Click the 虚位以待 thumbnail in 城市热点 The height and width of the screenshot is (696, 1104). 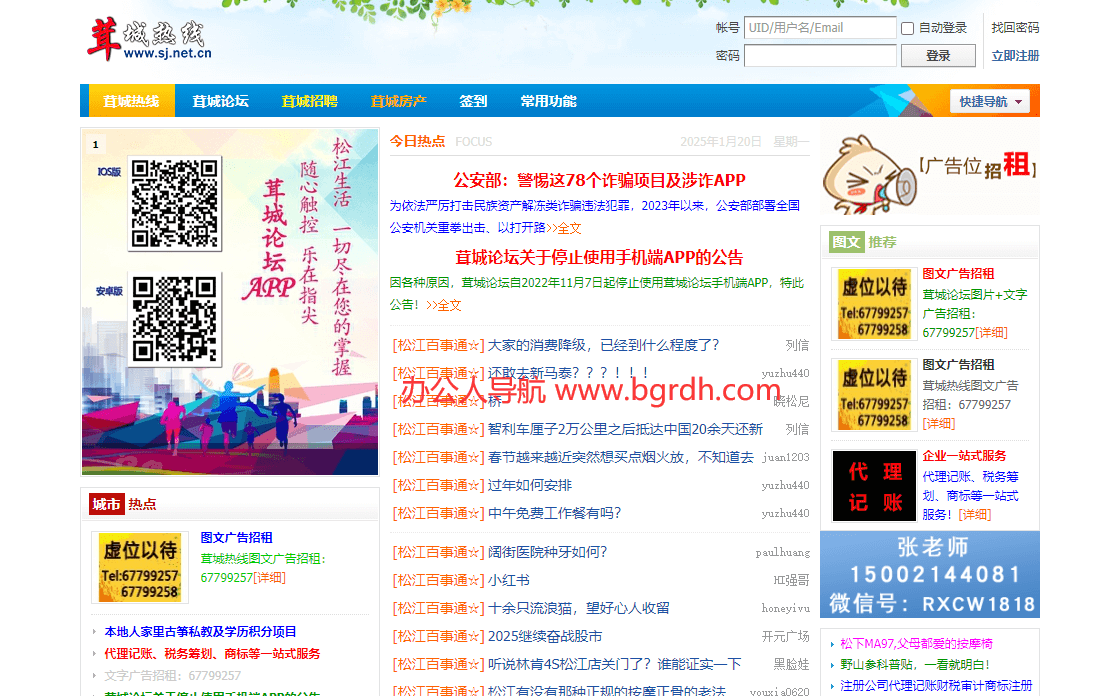[140, 567]
